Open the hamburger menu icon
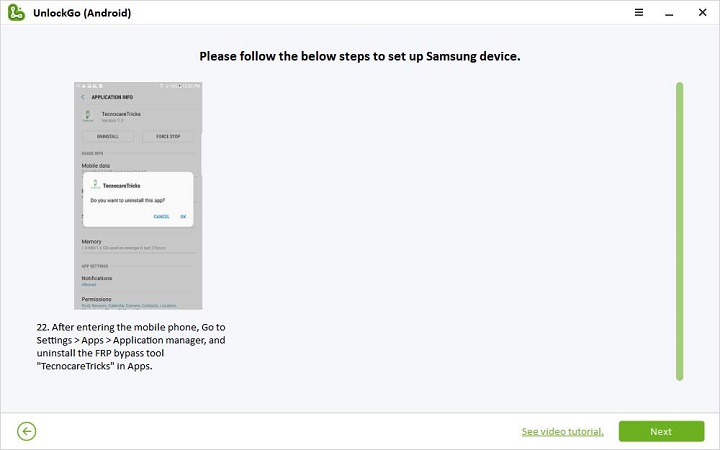The image size is (720, 450). 639,12
